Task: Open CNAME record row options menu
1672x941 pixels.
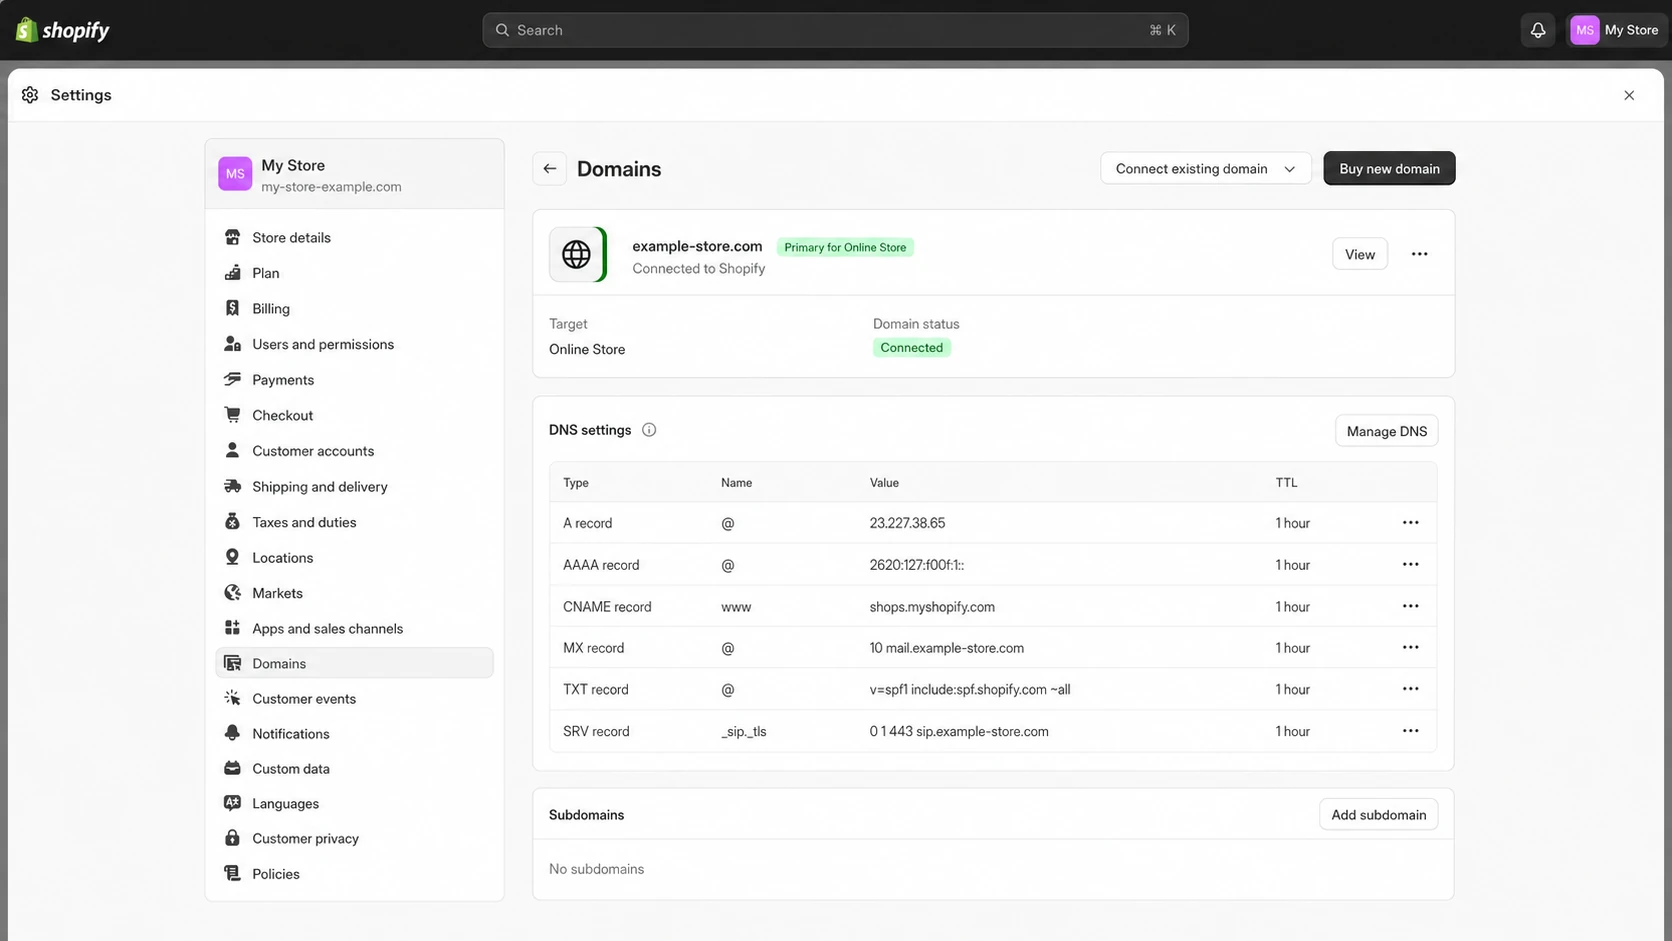Action: pos(1410,607)
